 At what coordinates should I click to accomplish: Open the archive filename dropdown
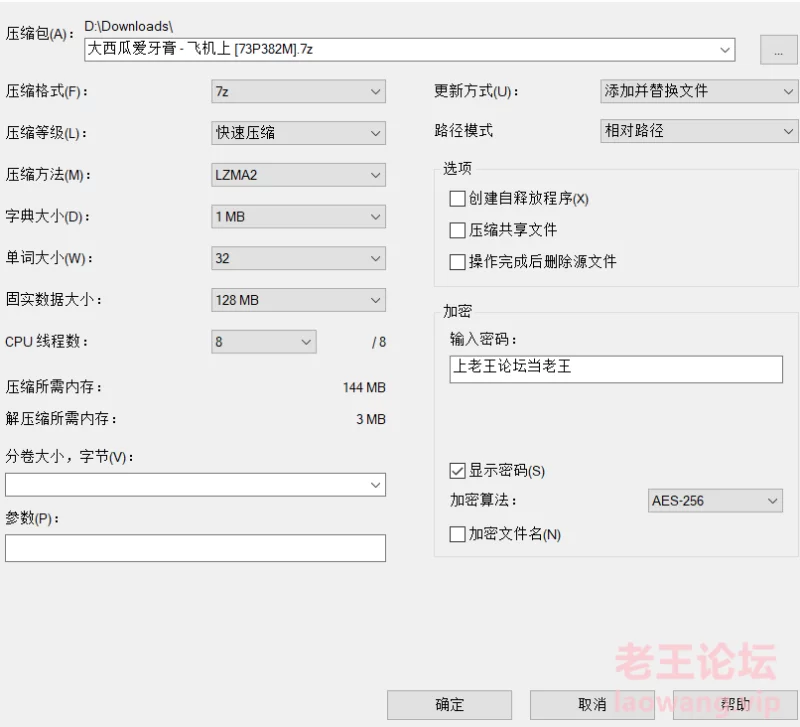pos(724,48)
